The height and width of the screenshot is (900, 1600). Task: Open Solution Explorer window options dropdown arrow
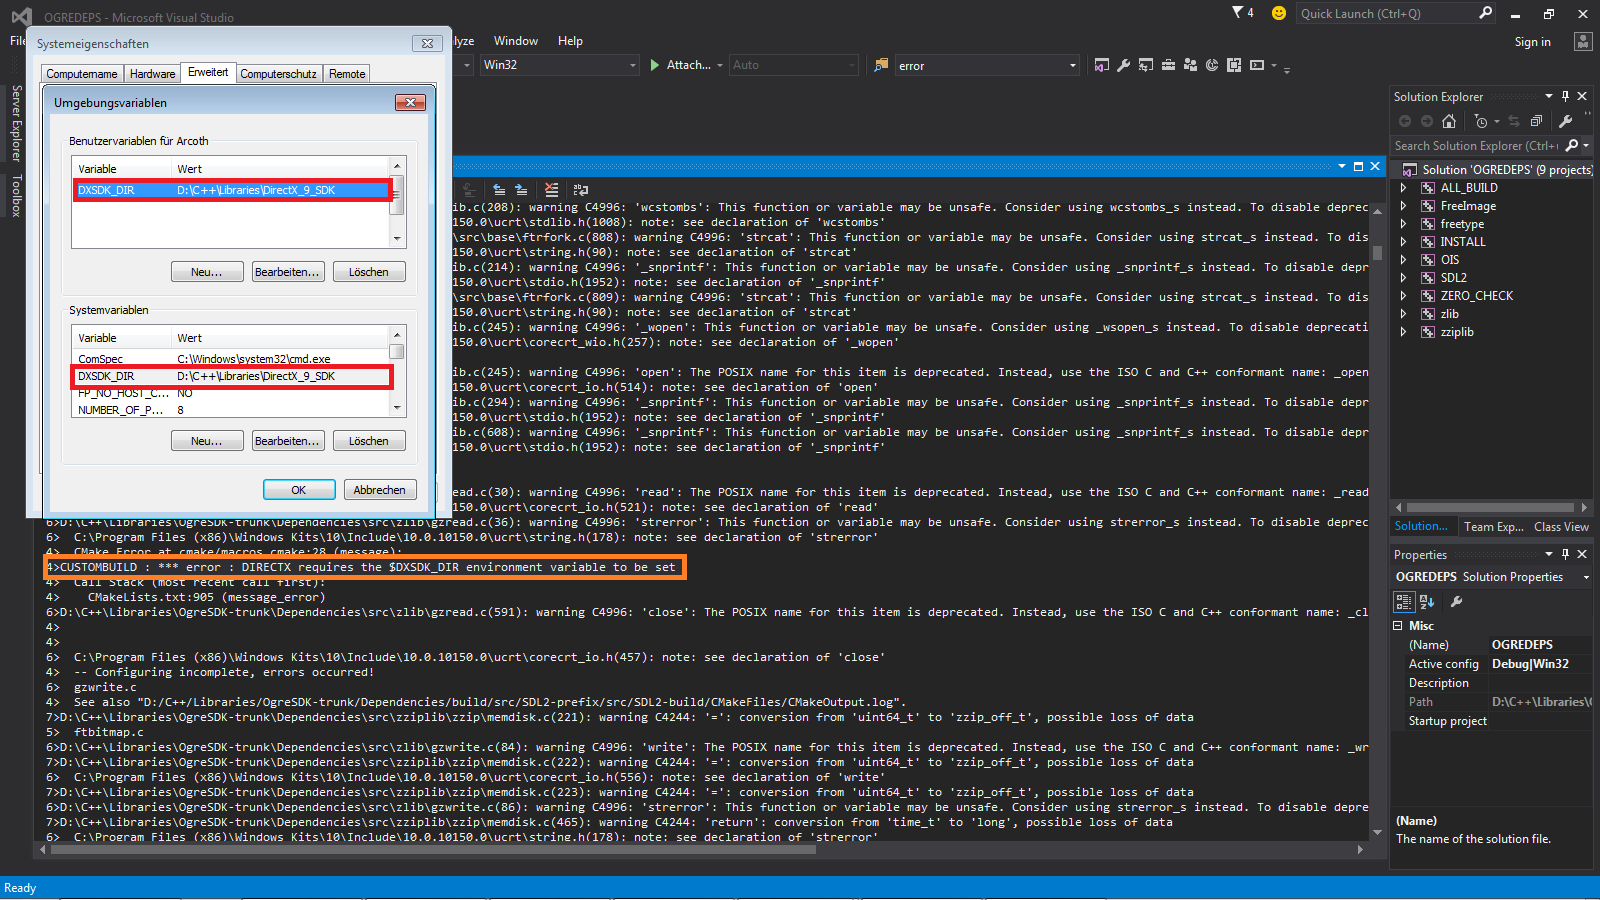pos(1549,97)
